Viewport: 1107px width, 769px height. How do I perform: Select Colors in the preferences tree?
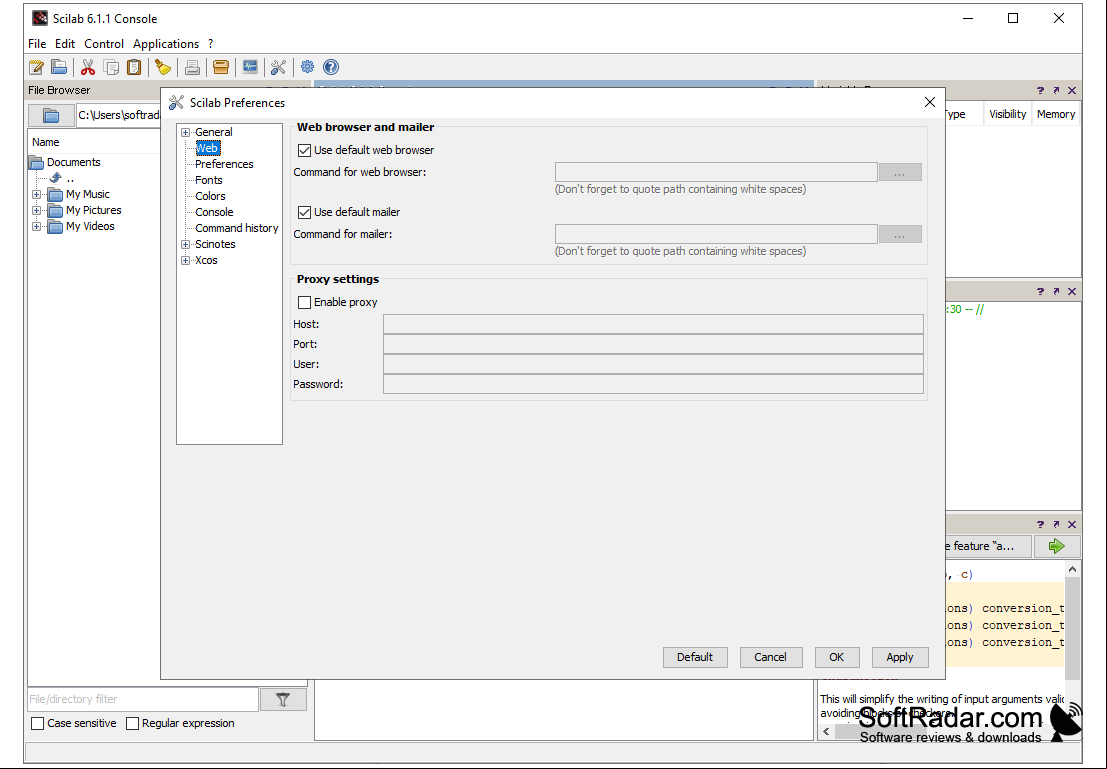coord(210,196)
